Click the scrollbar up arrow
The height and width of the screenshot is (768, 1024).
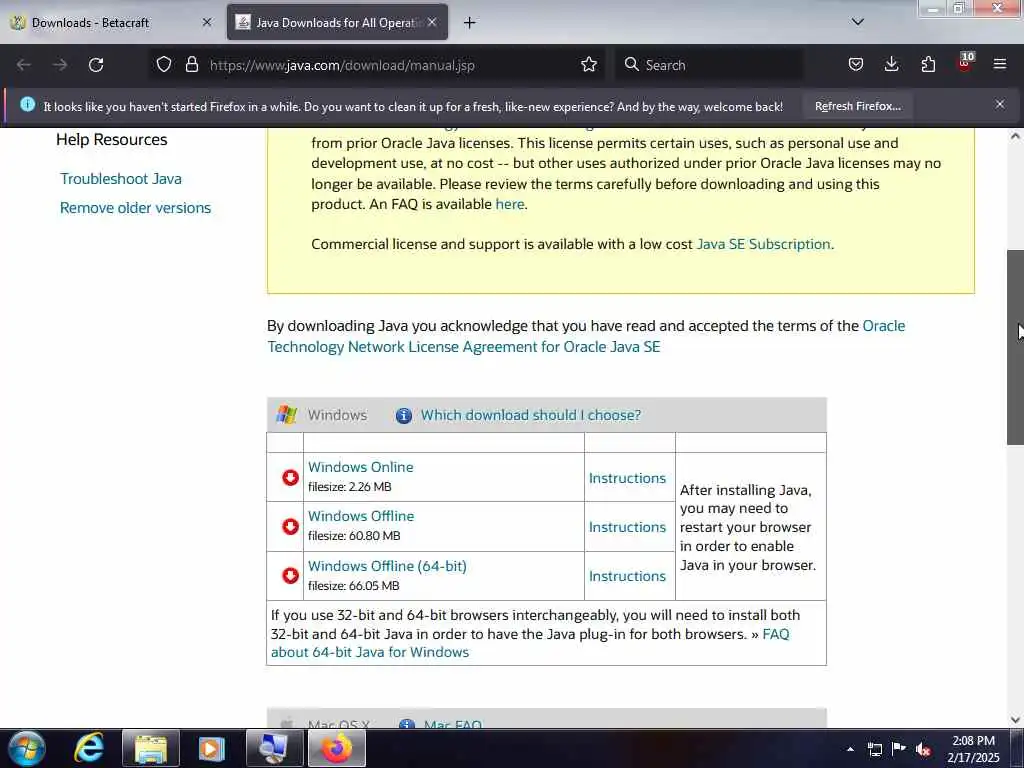[1015, 136]
